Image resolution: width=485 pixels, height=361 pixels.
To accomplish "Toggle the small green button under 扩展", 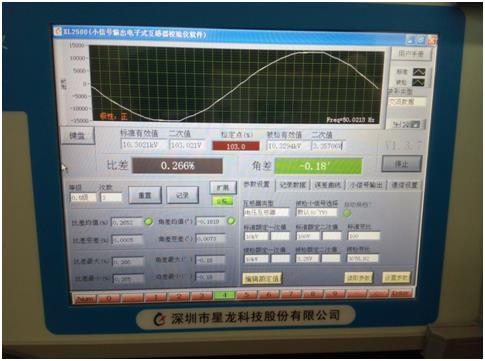I will (x=223, y=201).
